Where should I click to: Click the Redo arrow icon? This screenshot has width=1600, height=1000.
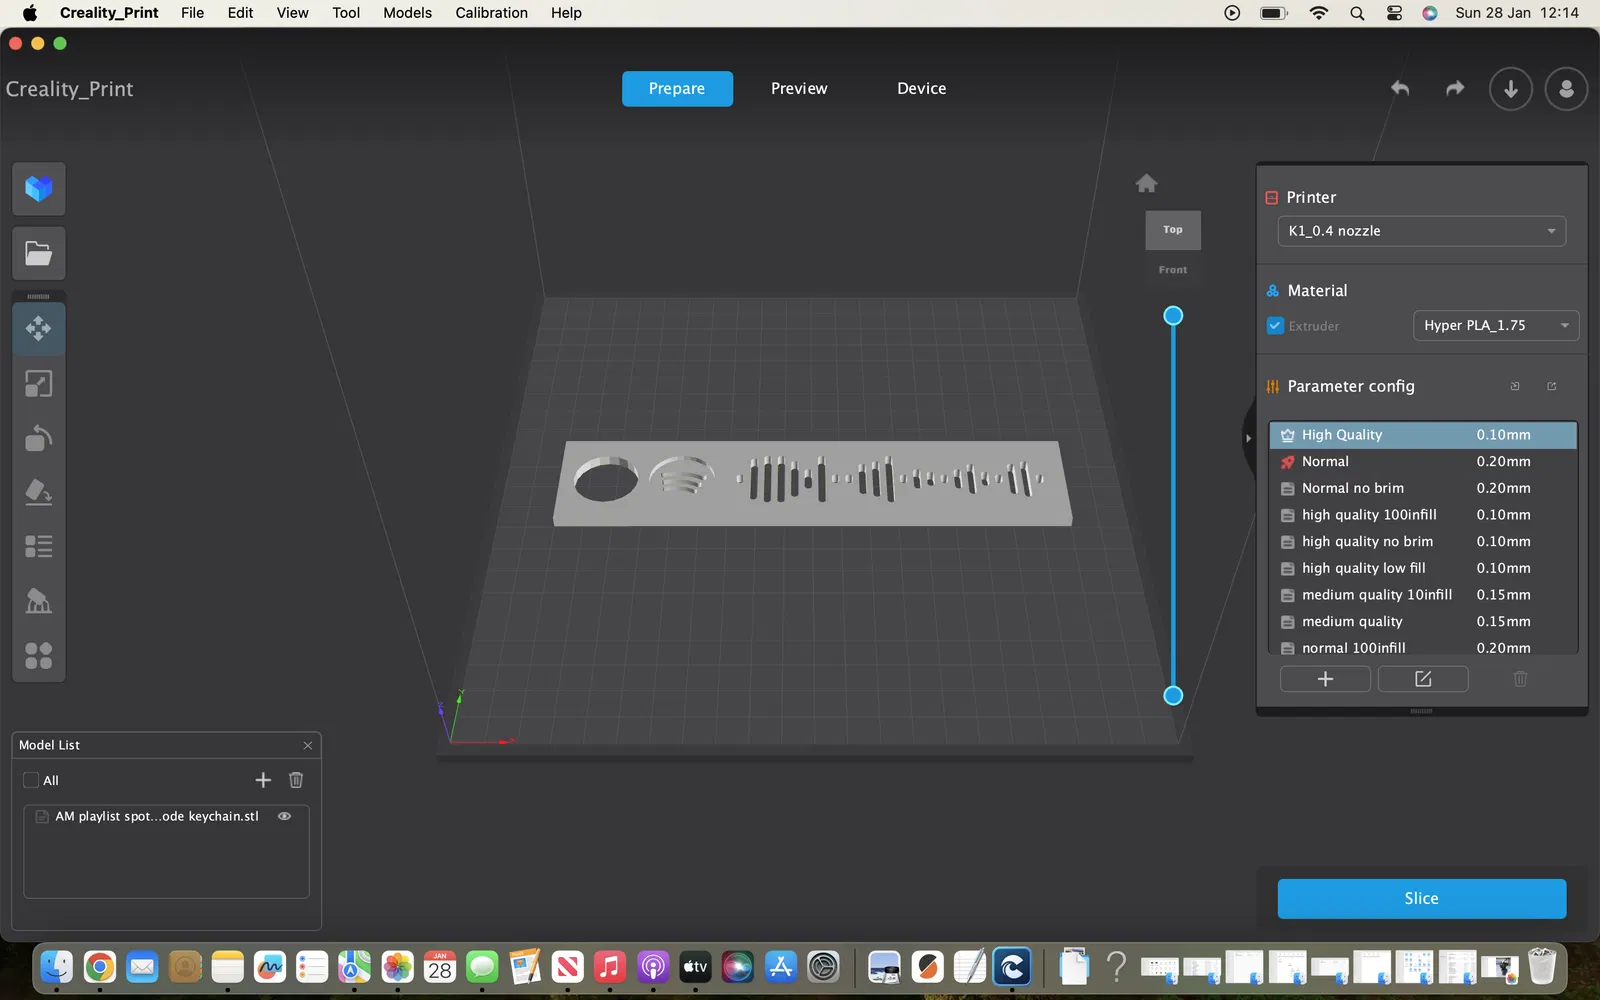click(x=1455, y=88)
